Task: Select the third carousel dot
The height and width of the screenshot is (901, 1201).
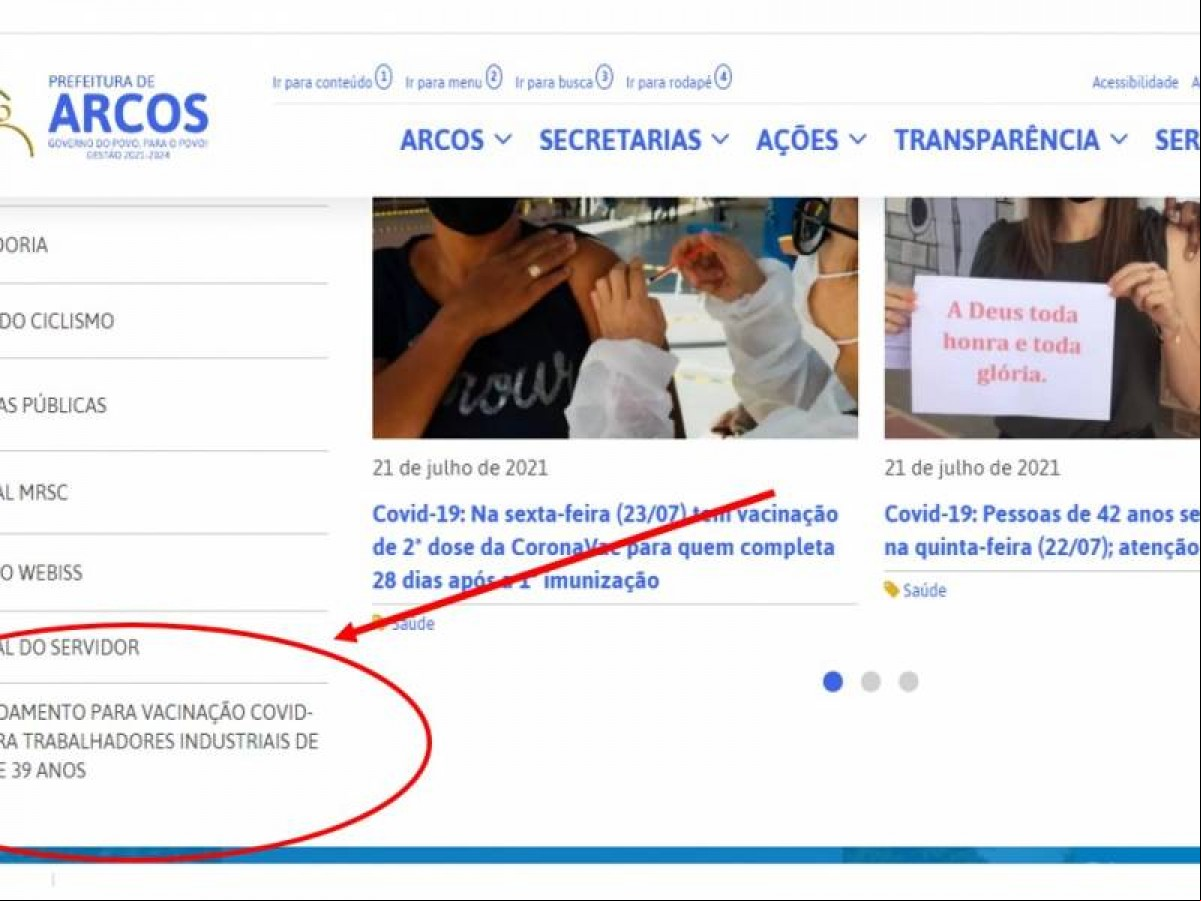Action: 908,682
